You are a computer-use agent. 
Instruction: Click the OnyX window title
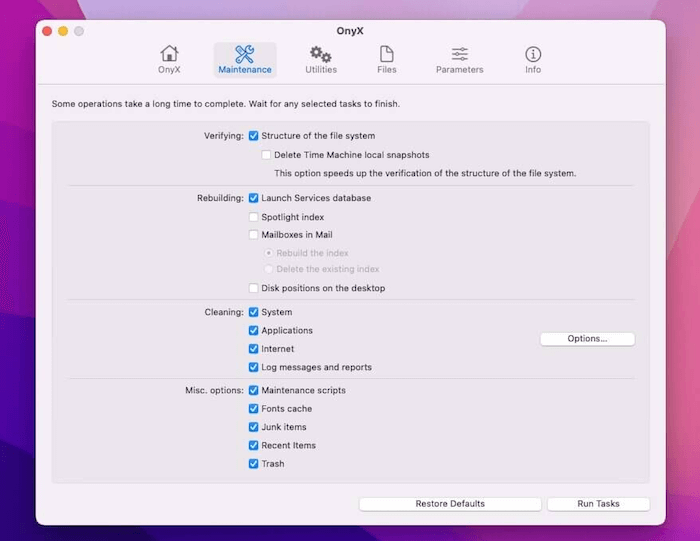coord(350,31)
